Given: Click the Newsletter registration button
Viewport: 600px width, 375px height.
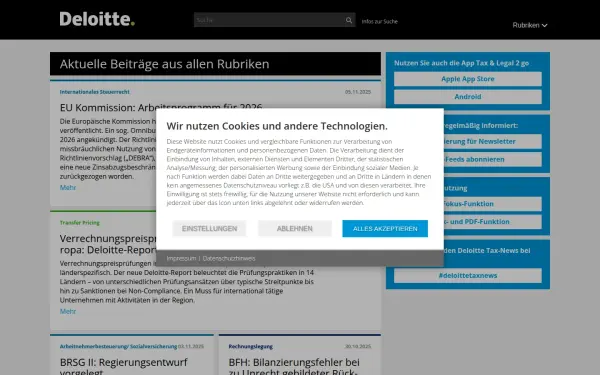Looking at the screenshot, I should (492, 141).
